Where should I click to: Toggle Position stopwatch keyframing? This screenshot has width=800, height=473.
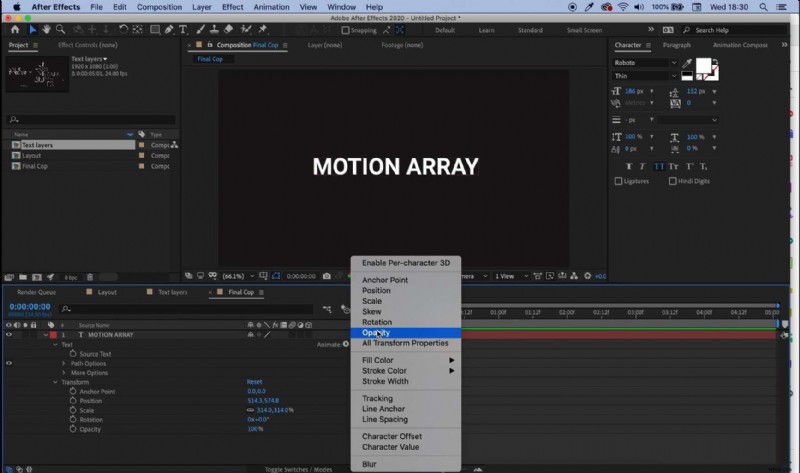(73, 401)
